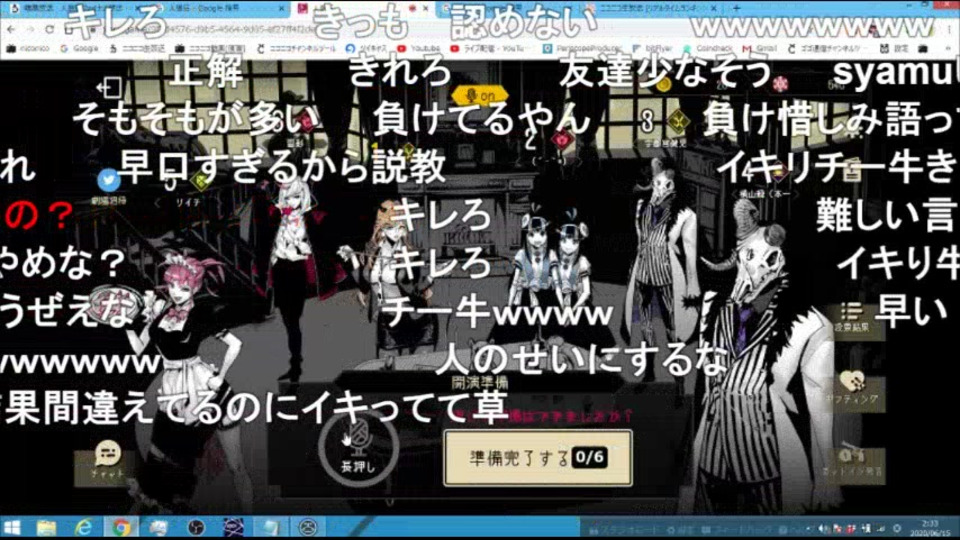
Task: Open the Coincheck bookmark
Action: point(708,48)
